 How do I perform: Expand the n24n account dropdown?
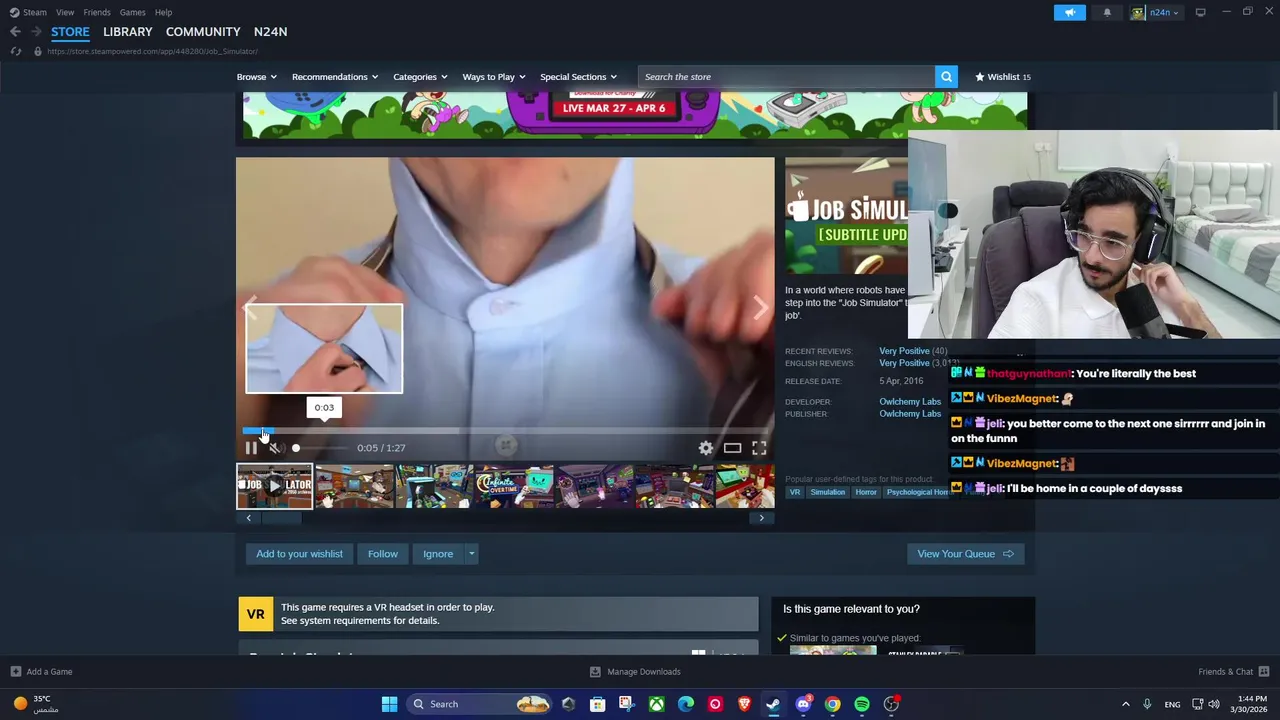[1157, 12]
